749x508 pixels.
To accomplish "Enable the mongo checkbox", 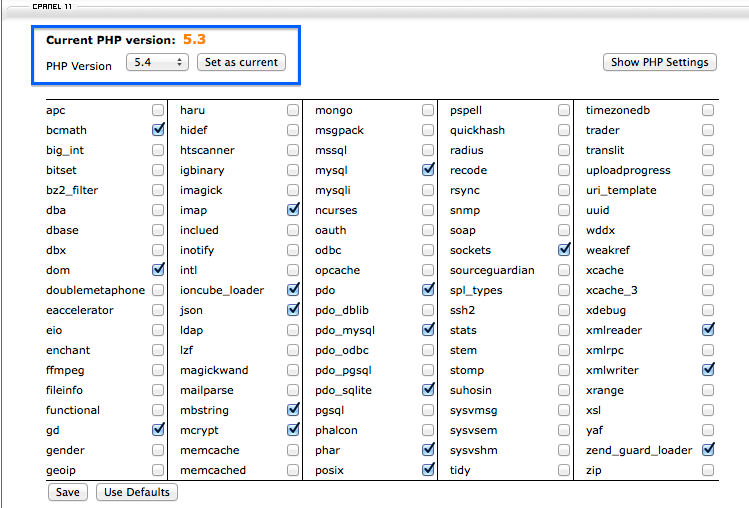I will tap(428, 110).
